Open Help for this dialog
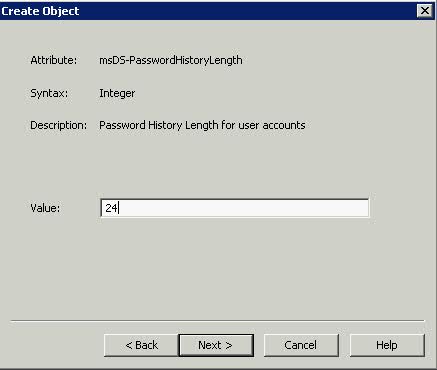Image resolution: width=437 pixels, height=370 pixels. click(x=387, y=345)
